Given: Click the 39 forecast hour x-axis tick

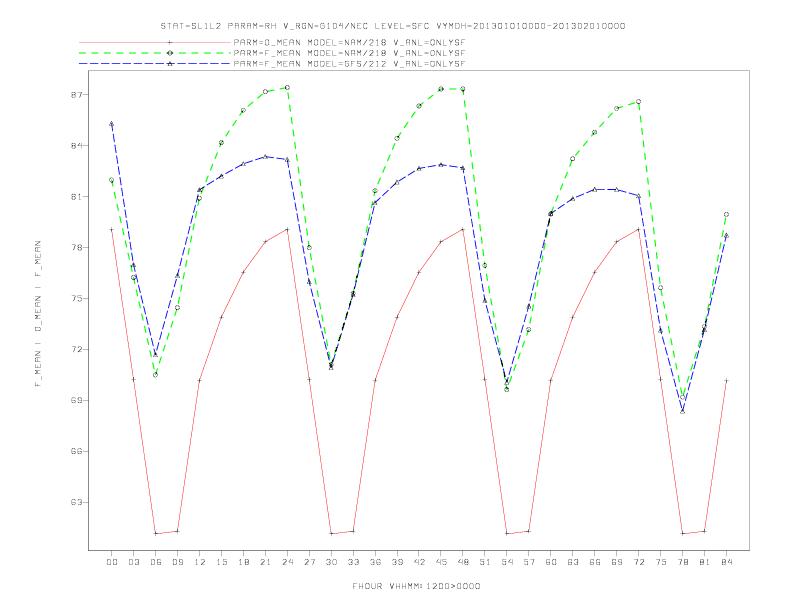Looking at the screenshot, I should click(397, 562).
